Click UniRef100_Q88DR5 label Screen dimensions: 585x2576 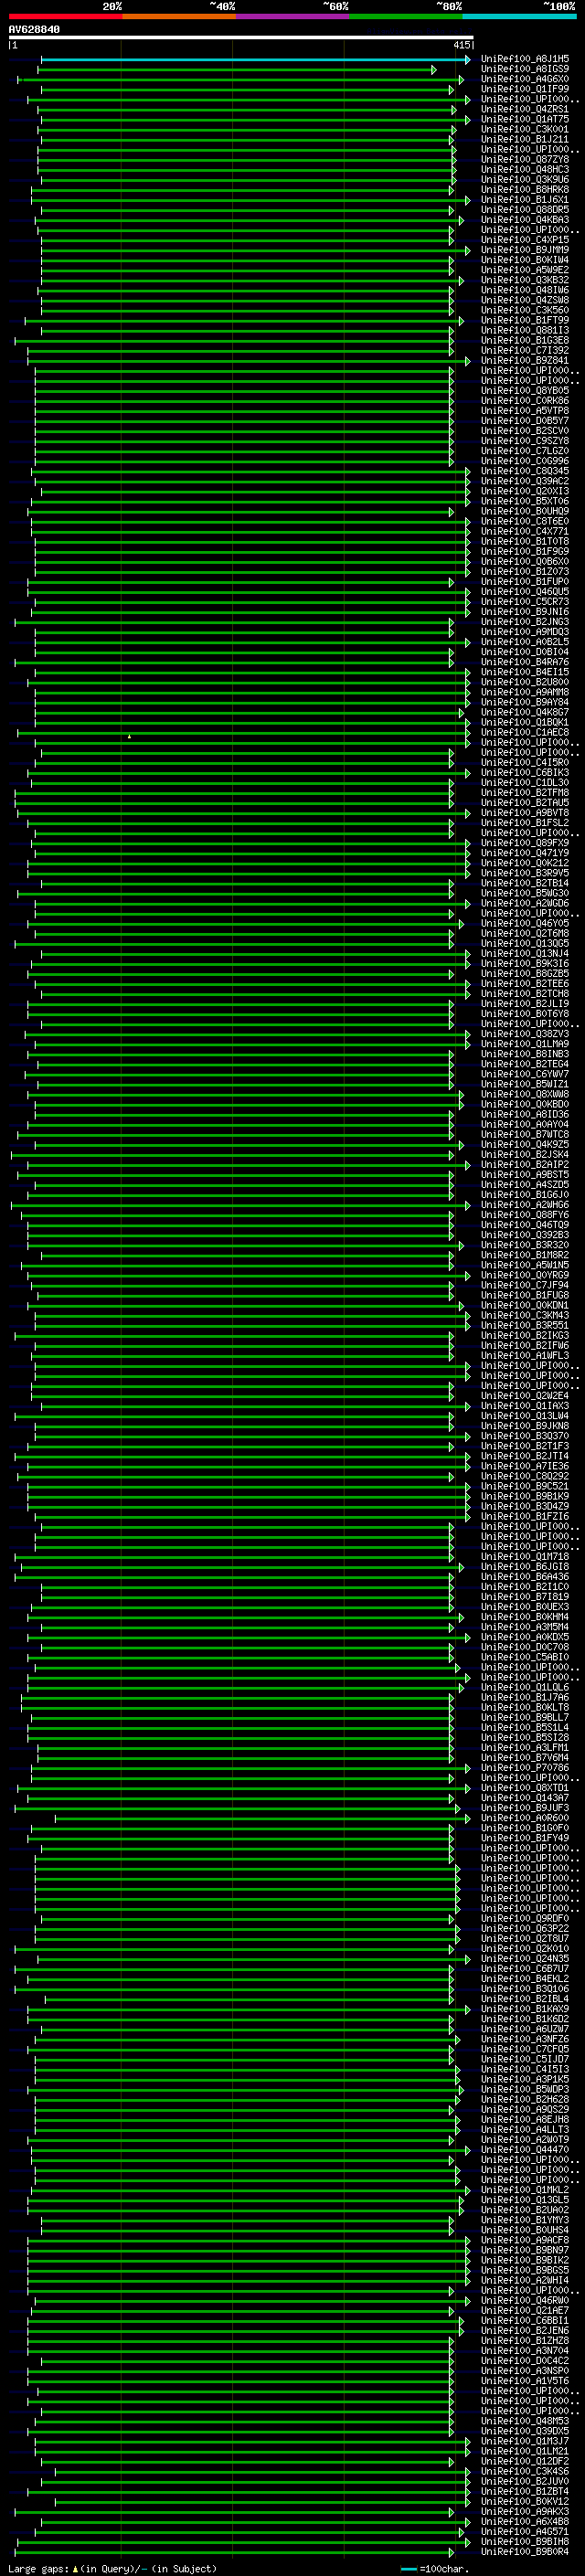point(525,209)
